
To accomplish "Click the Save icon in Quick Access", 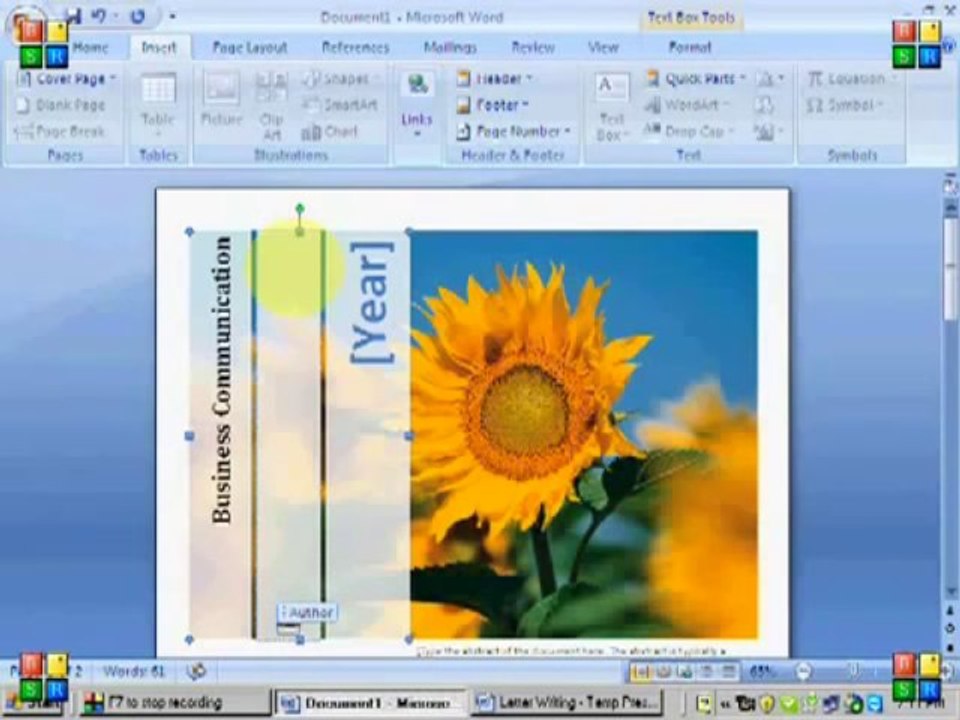I will (x=73, y=17).
